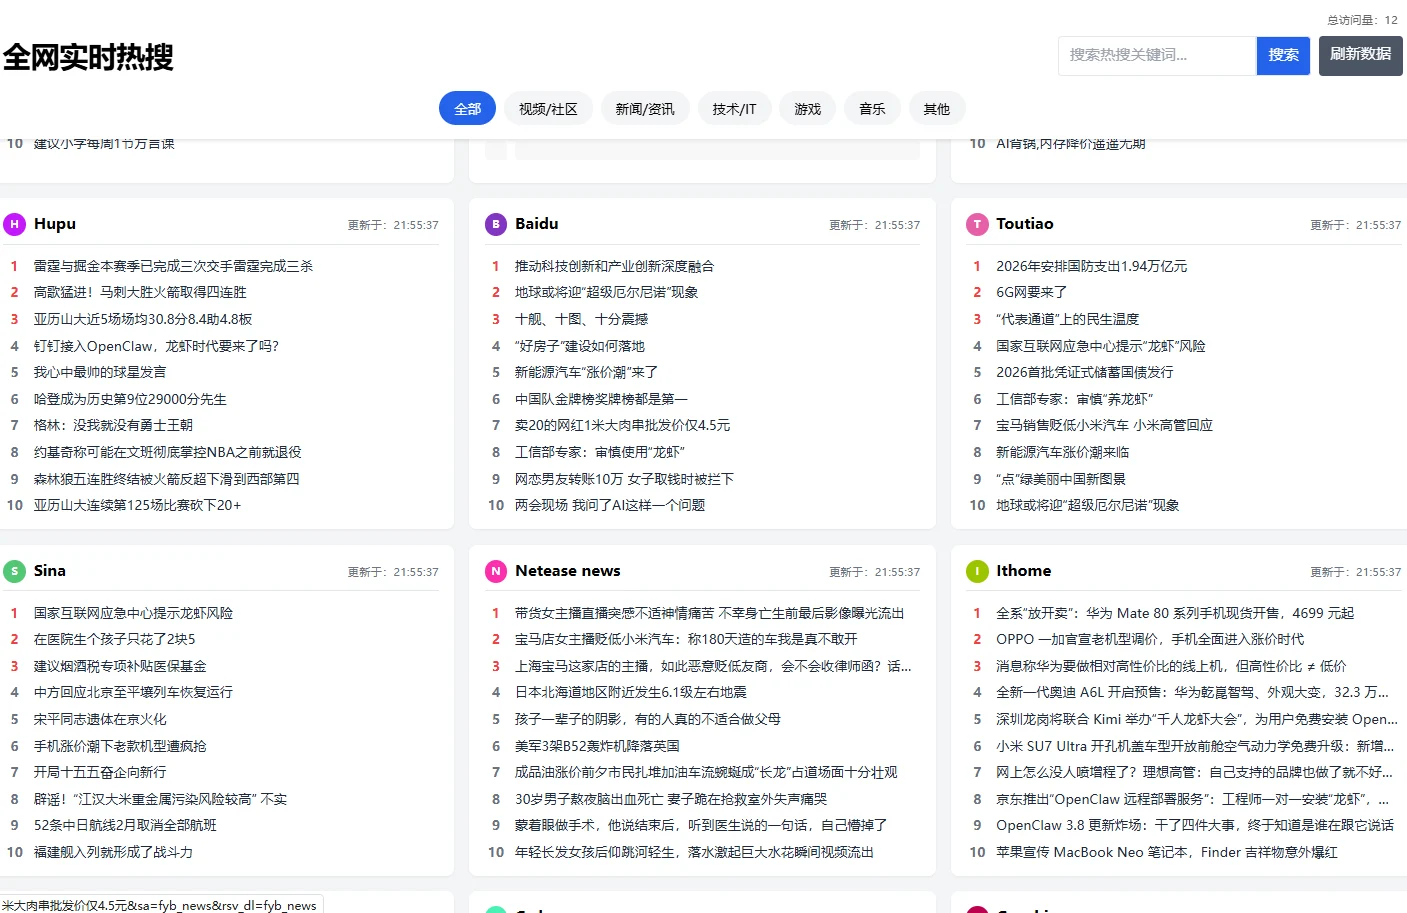Click the Baidu 'B' source icon
Viewport: 1407px width, 913px height.
(x=495, y=225)
